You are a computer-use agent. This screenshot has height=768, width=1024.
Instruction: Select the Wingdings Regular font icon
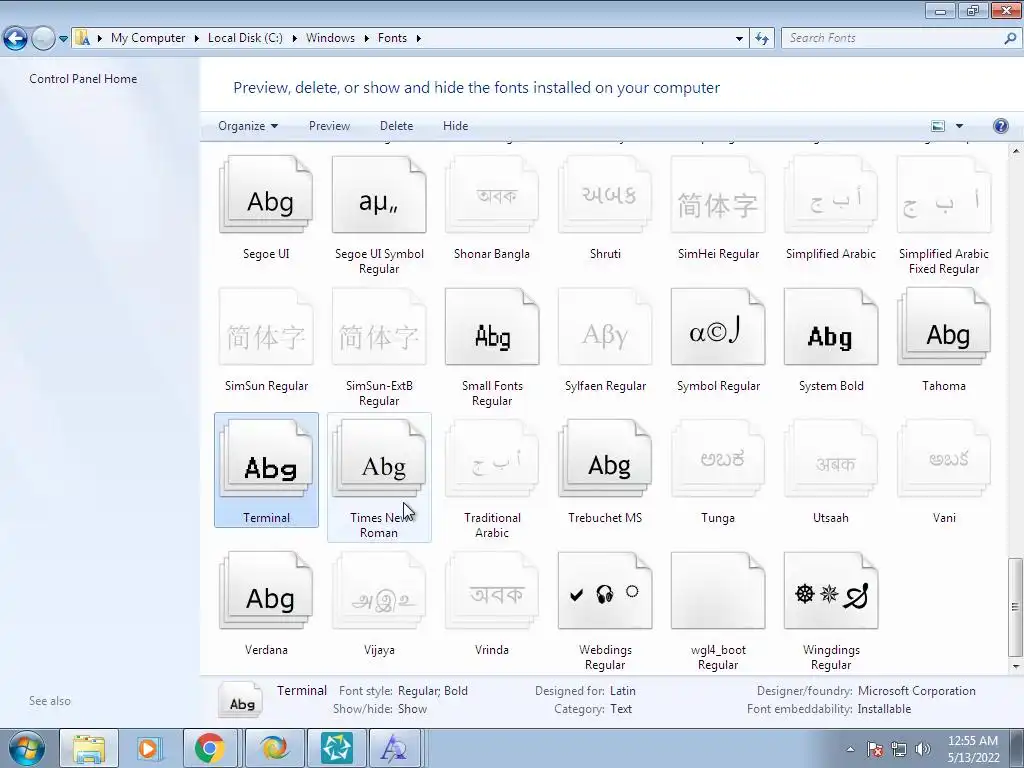(831, 590)
